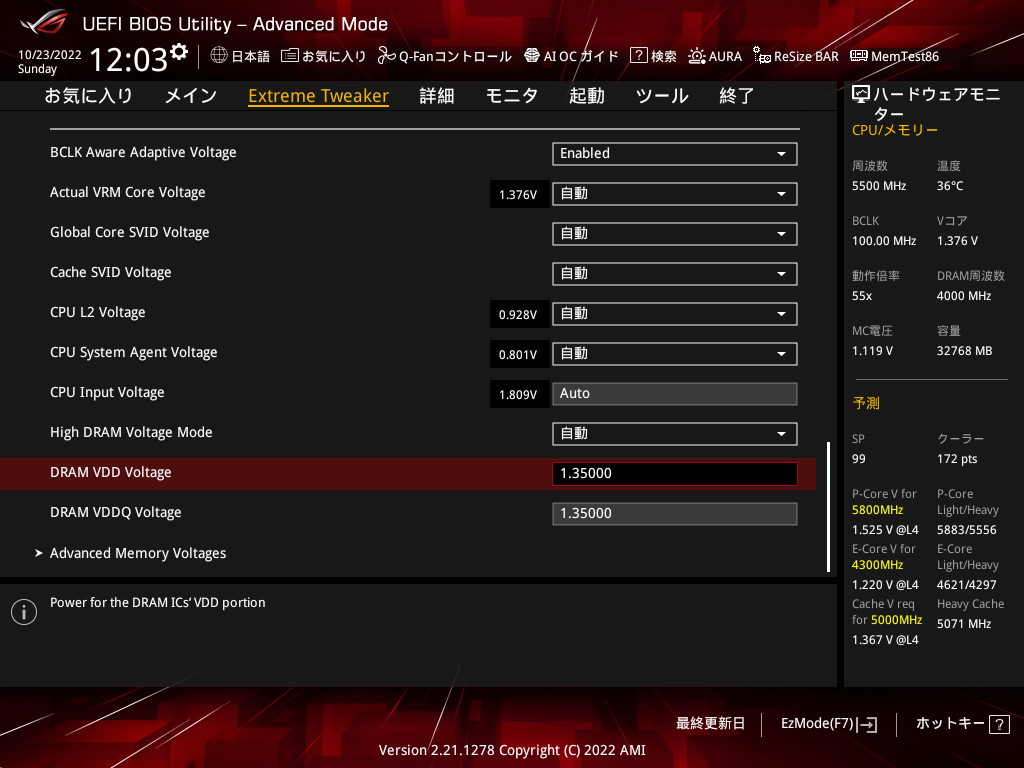
Task: Click the 5071 MHz heavy cache value
Action: 965,624
